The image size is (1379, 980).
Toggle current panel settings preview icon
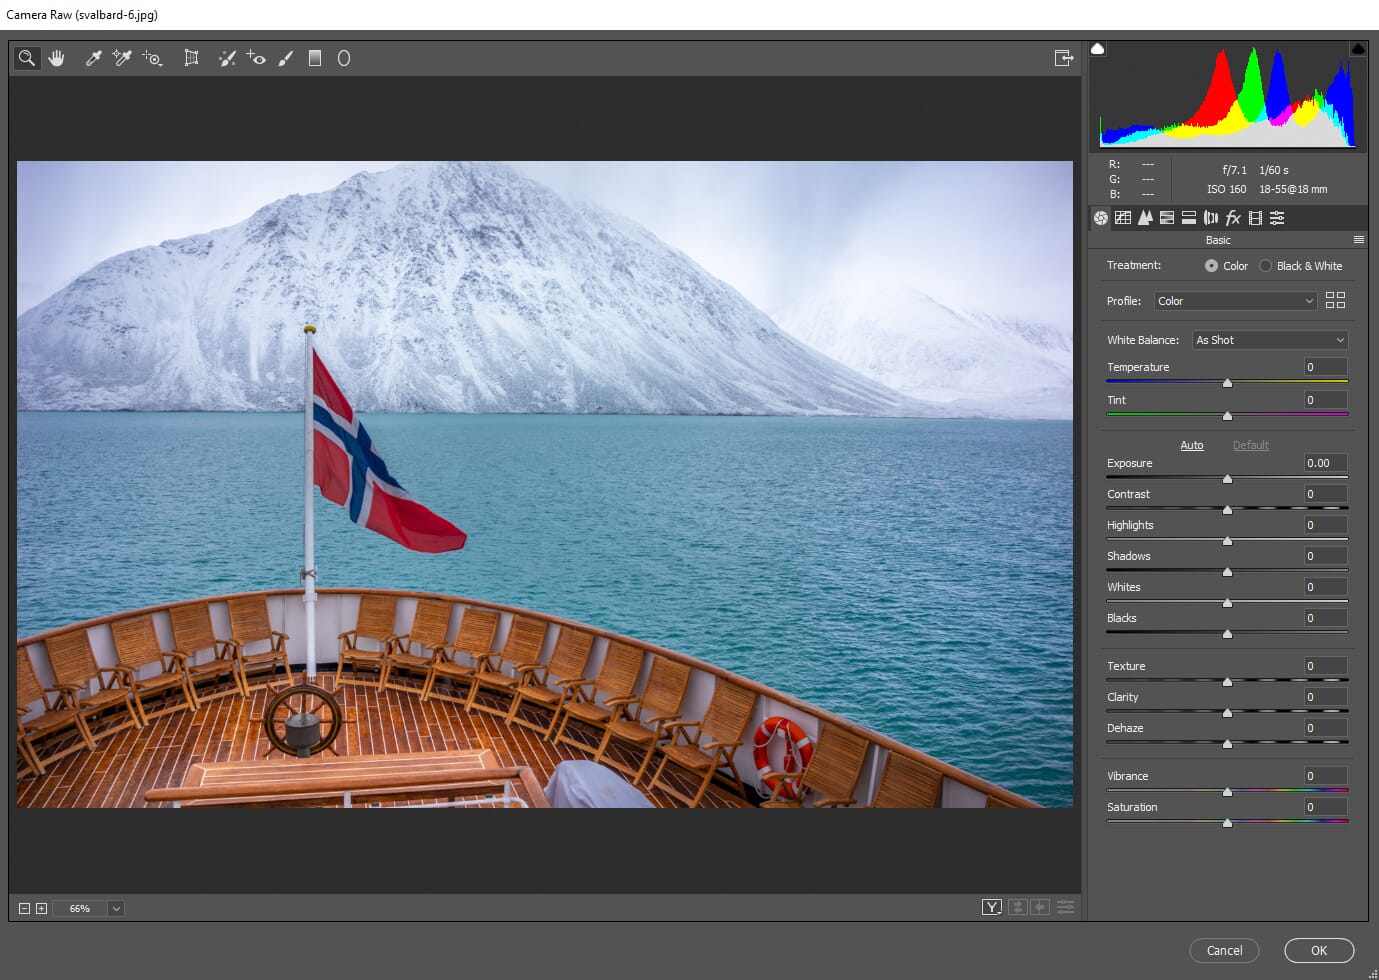(1066, 907)
